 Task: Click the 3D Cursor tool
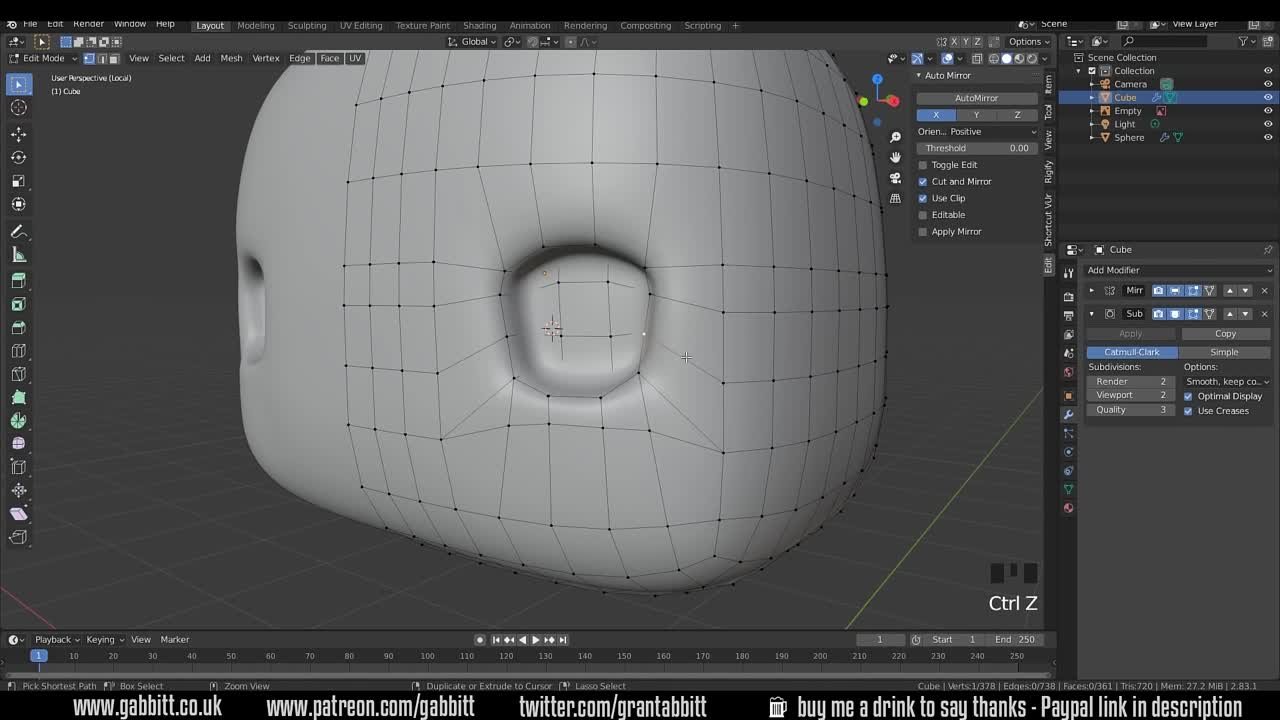[x=18, y=108]
